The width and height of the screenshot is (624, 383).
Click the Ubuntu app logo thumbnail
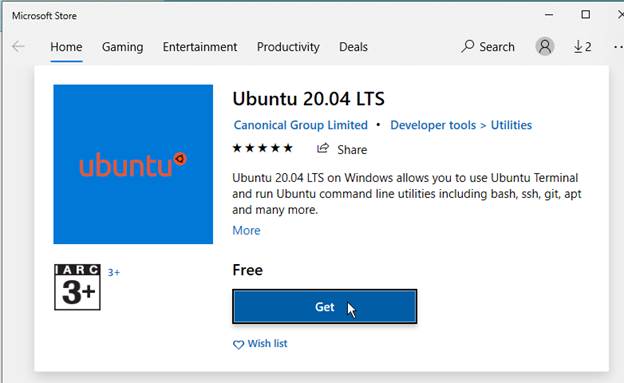[x=133, y=164]
